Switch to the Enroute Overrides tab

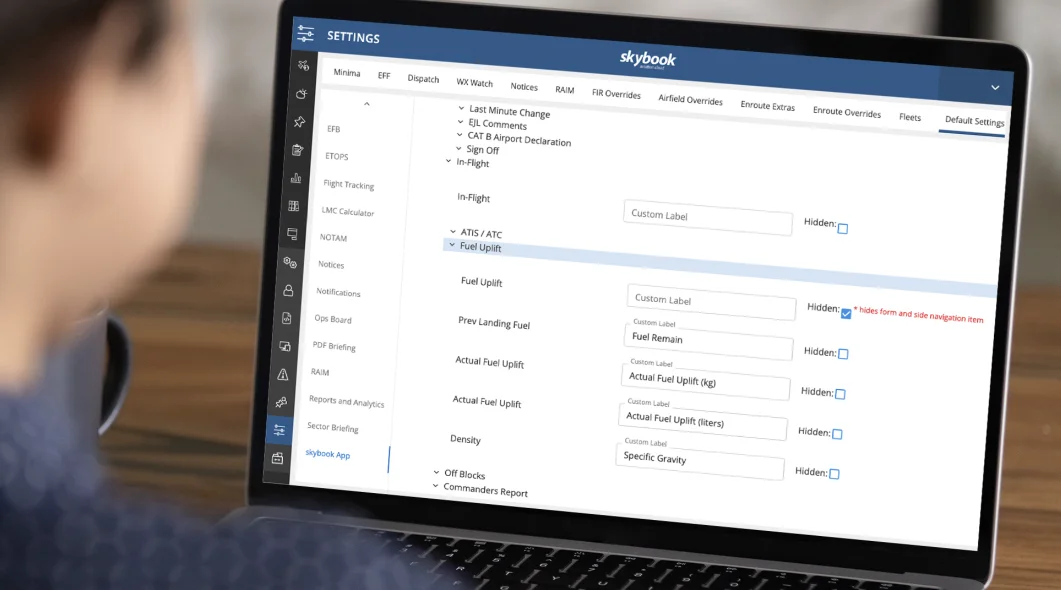[x=846, y=112]
